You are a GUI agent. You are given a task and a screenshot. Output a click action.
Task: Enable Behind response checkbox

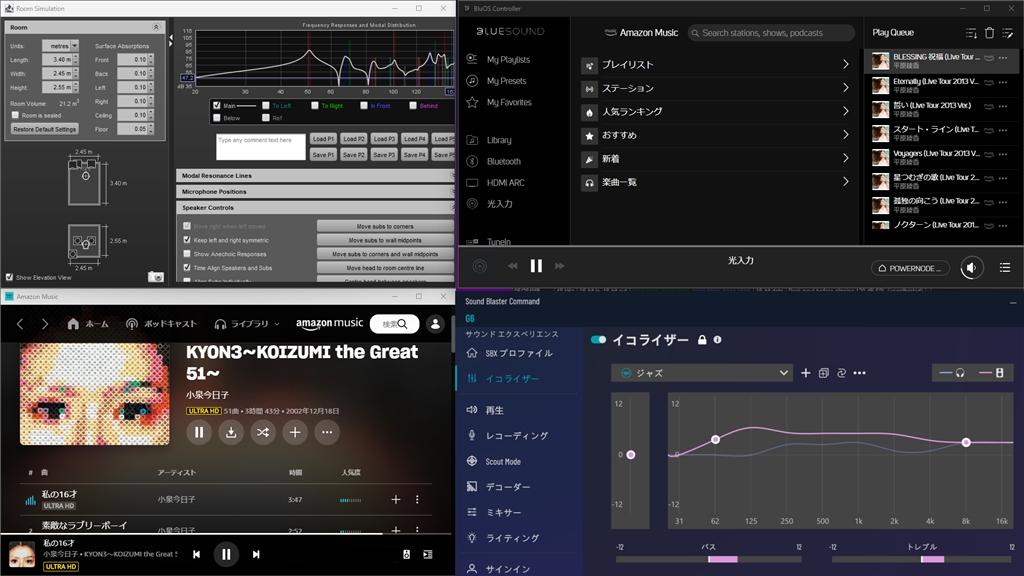click(413, 105)
